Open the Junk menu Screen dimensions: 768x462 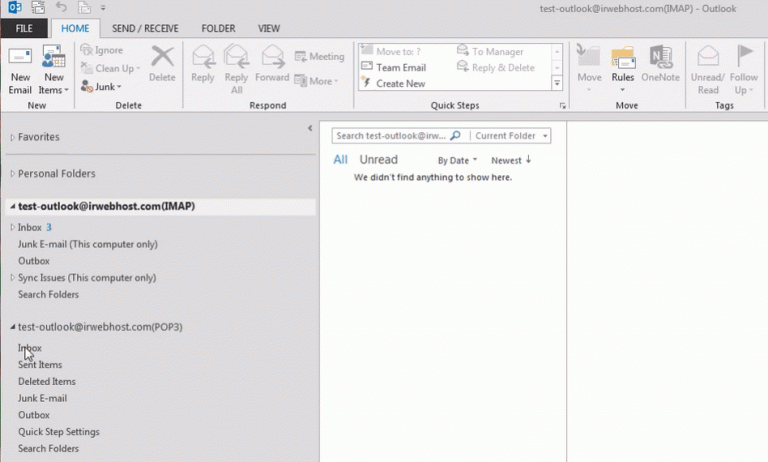coord(101,87)
